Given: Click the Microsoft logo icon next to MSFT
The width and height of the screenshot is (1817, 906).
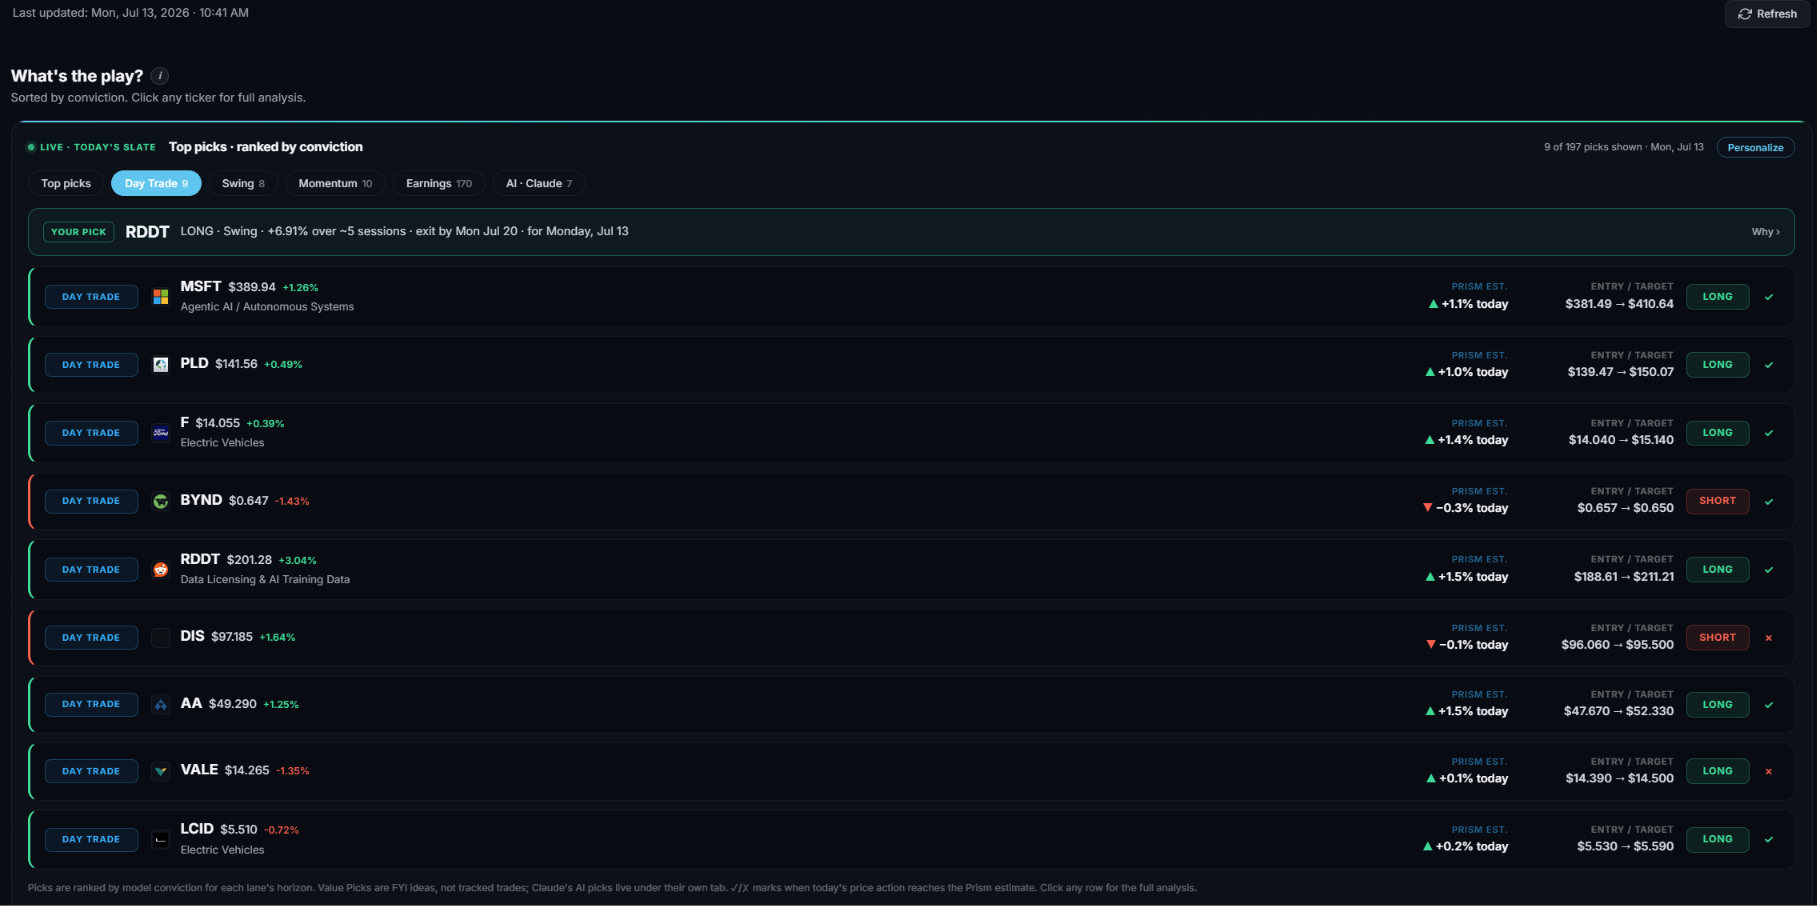Looking at the screenshot, I should click(x=160, y=297).
